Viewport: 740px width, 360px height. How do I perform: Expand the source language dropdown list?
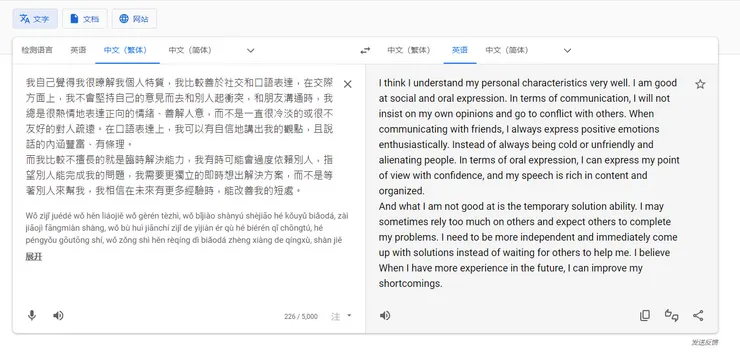251,50
